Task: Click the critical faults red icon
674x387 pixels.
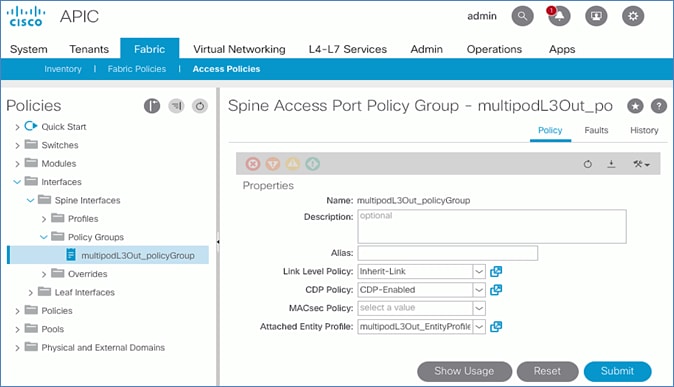Action: [253, 164]
